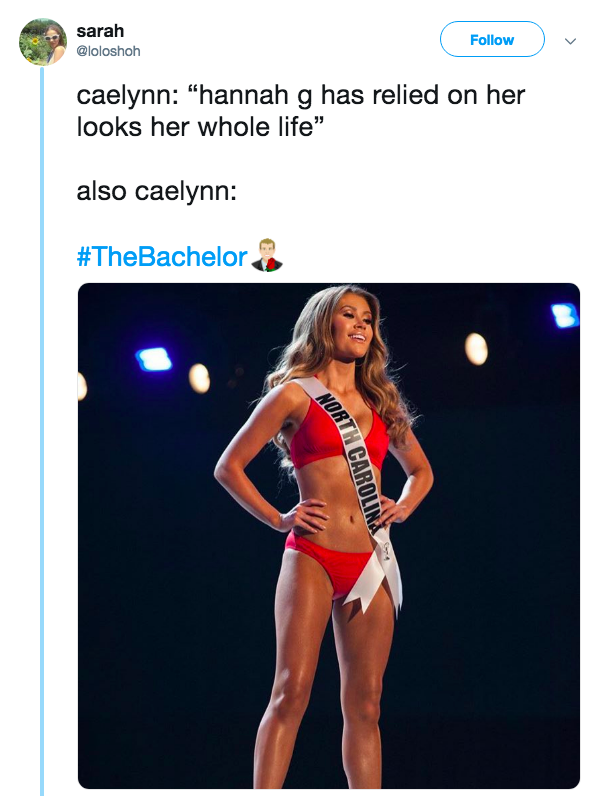Expand the tweet options chevron
607x796 pixels.
point(570,41)
